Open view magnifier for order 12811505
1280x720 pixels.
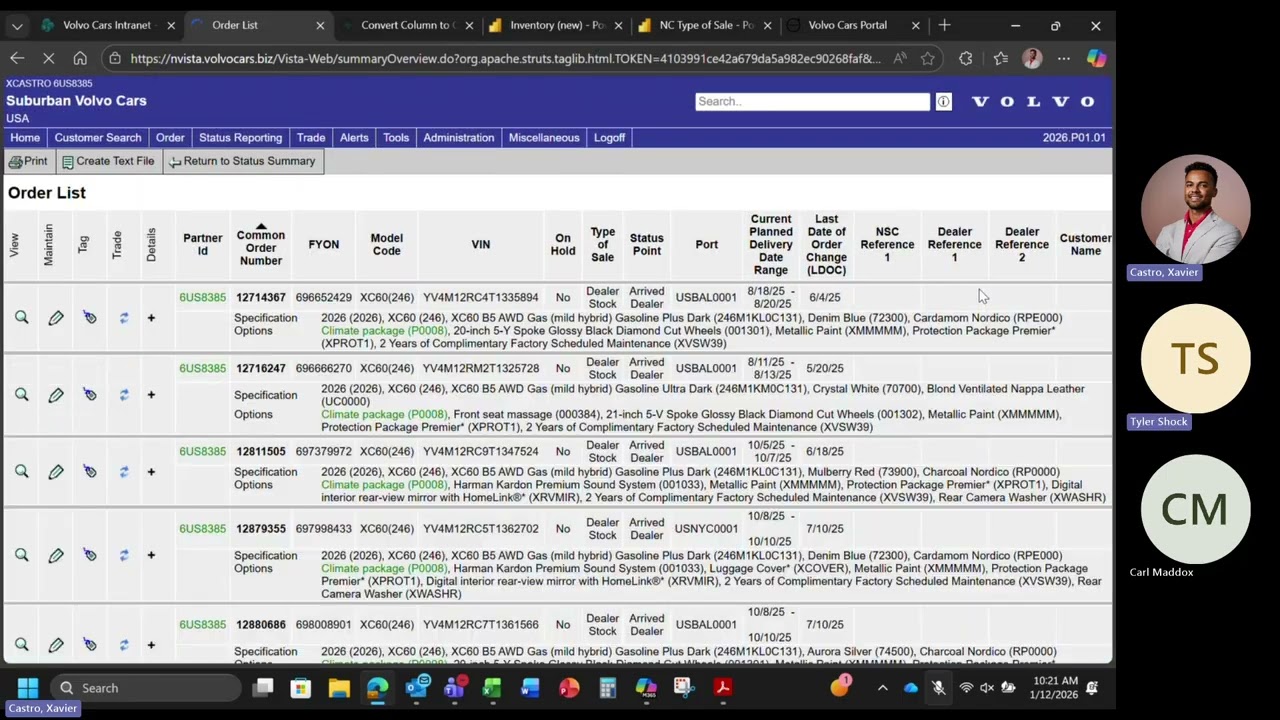click(x=21, y=472)
